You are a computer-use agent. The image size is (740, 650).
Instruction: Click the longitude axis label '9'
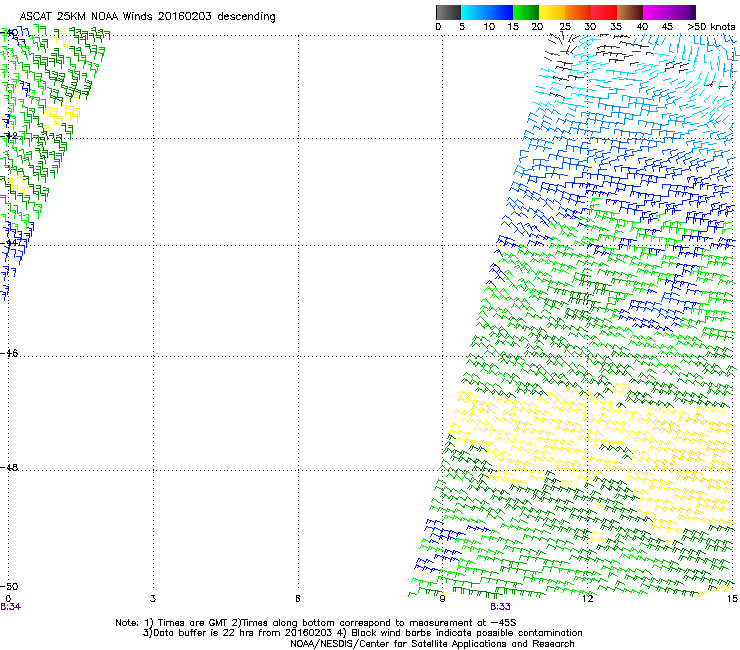click(442, 599)
